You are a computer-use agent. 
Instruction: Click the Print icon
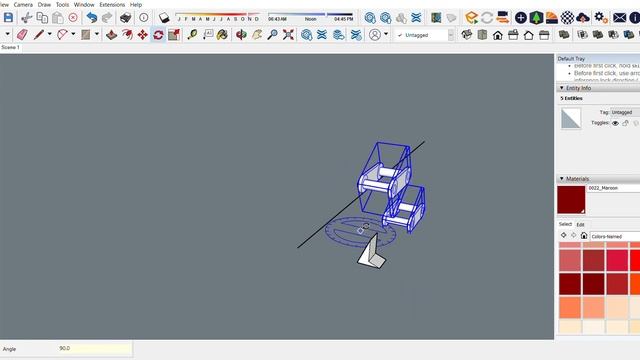click(125, 18)
